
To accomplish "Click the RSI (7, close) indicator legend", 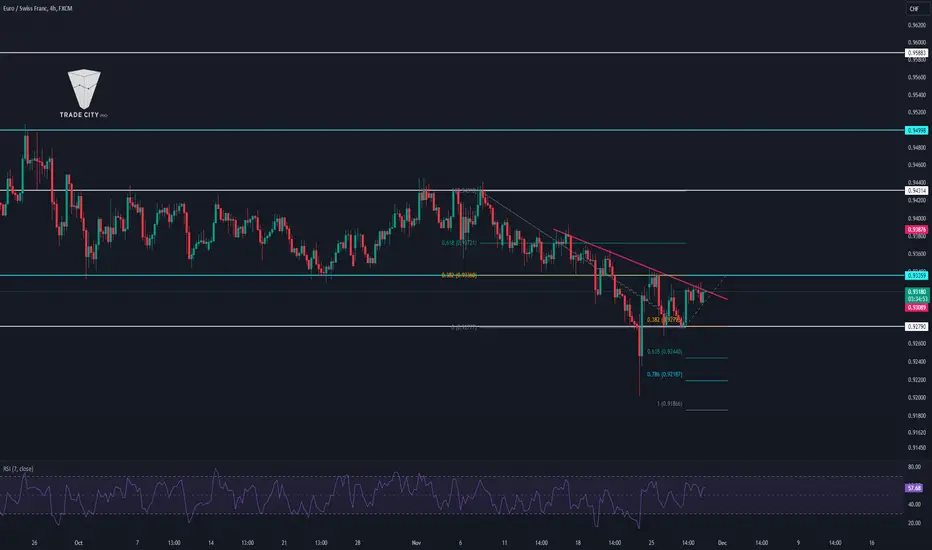I will (x=18, y=469).
